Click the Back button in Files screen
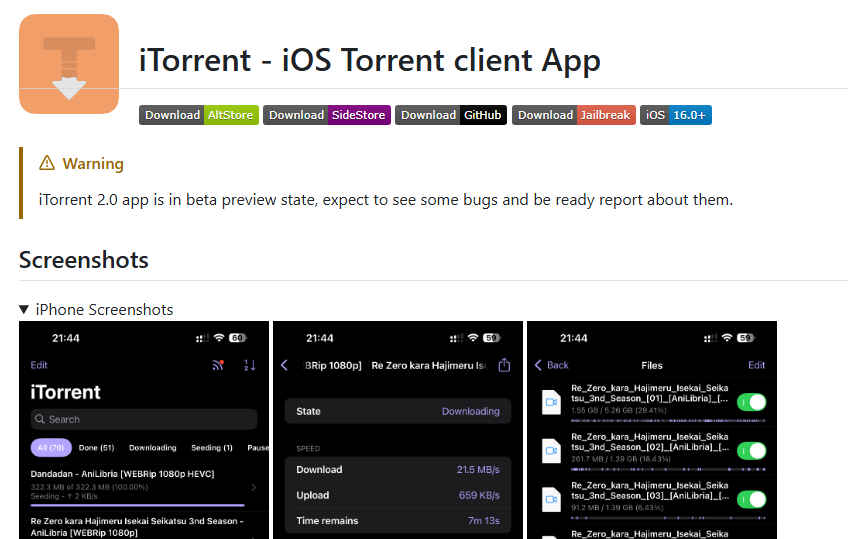The image size is (868, 539). click(552, 365)
